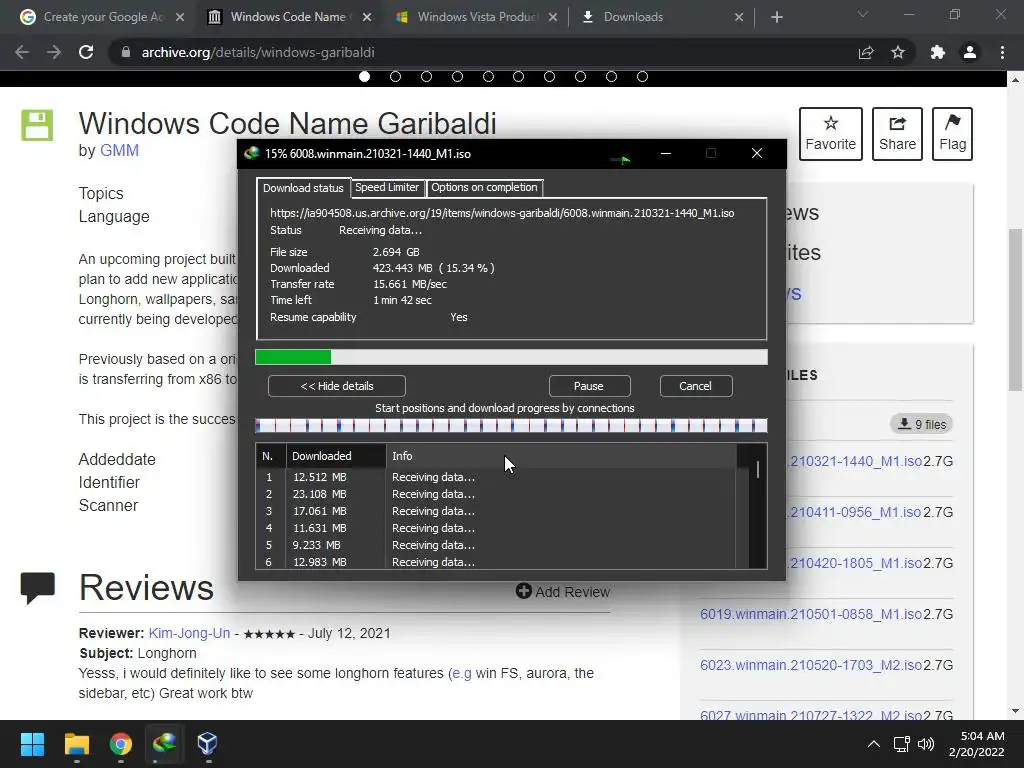Open a new browser tab
Viewport: 1024px width, 768px height.
[776, 17]
